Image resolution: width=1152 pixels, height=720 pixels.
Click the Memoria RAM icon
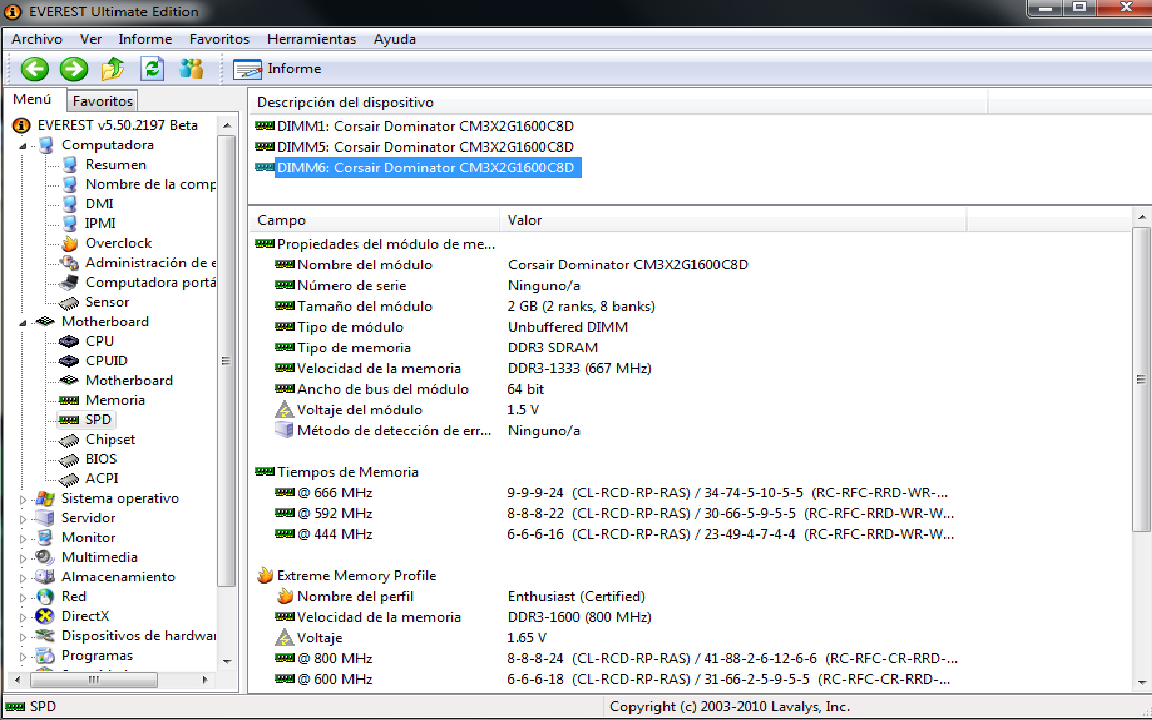coord(69,400)
